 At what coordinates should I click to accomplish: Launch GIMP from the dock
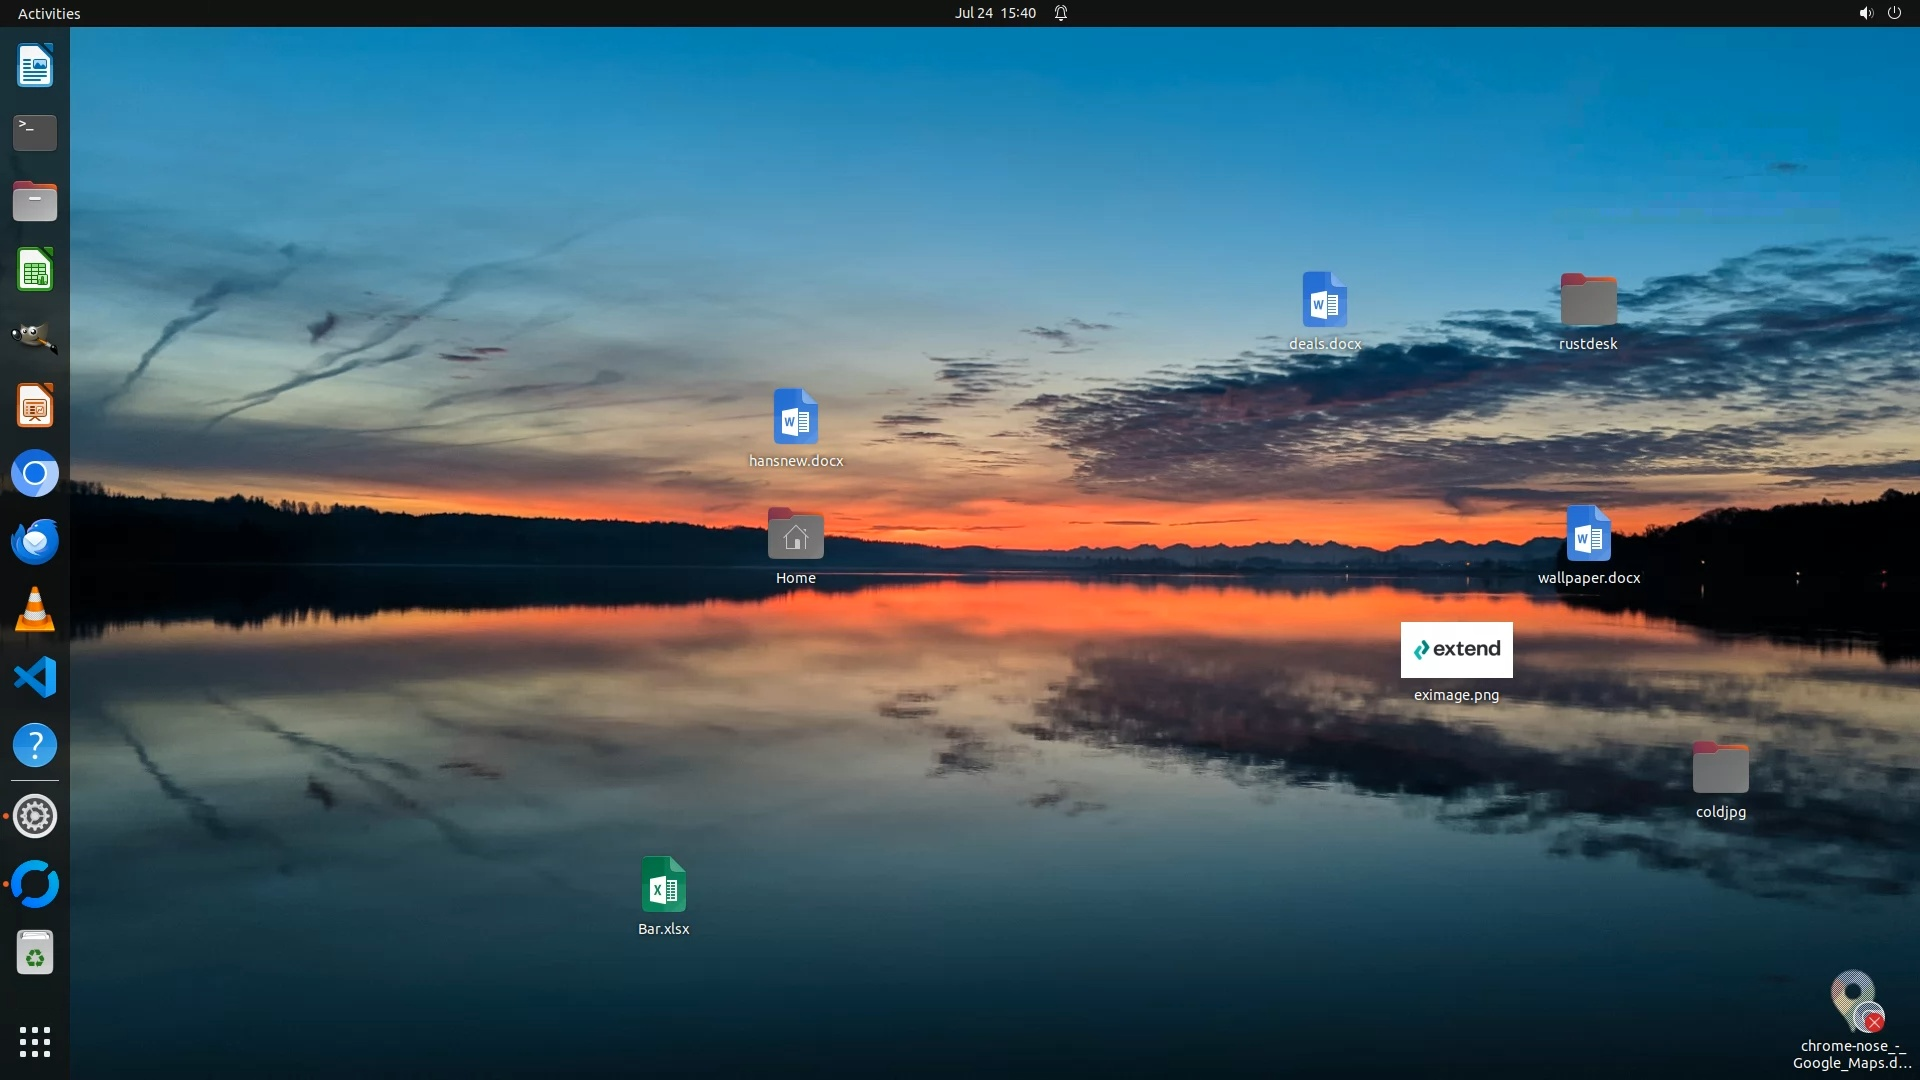tap(35, 338)
